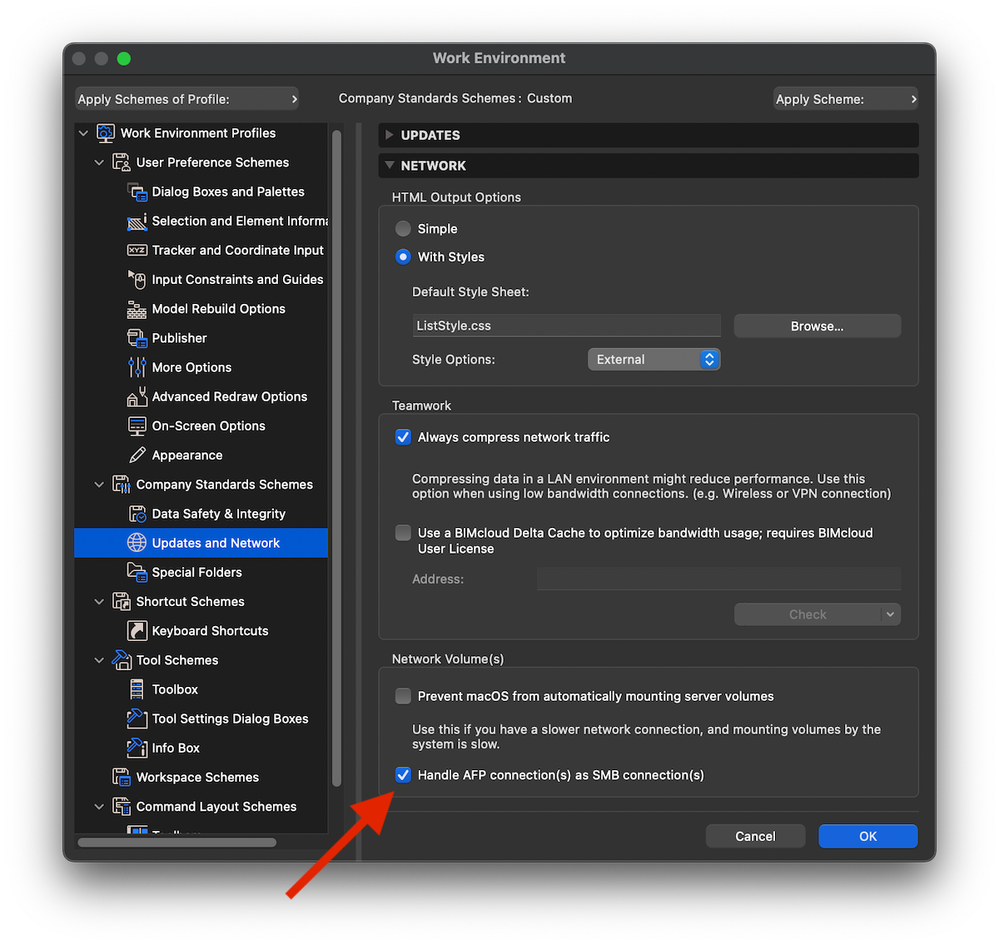Screen dimensions: 999x945
Task: Select the Dialog Boxes and Palettes icon
Action: [x=137, y=192]
